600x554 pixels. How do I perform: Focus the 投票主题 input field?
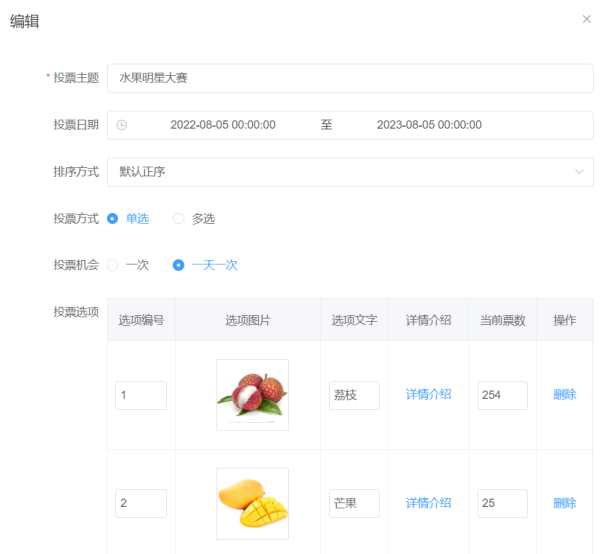(x=350, y=78)
